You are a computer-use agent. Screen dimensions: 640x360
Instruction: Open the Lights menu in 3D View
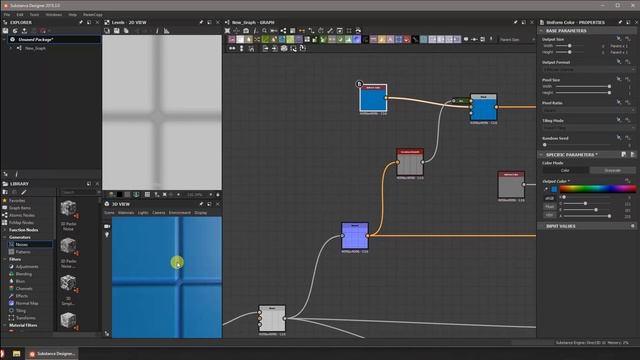(143, 213)
